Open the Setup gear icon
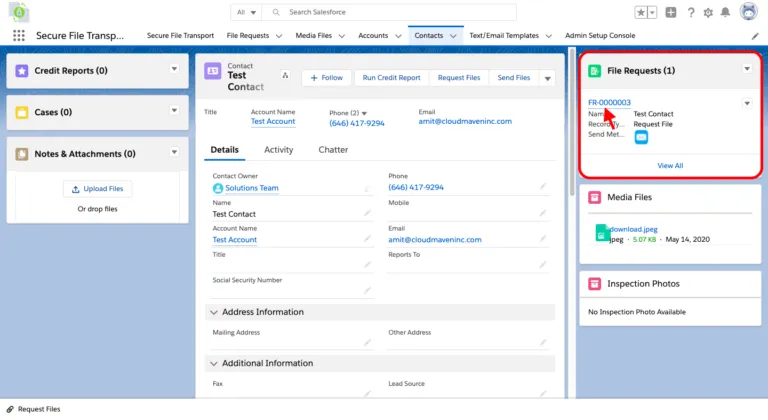This screenshot has width=768, height=420. pyautogui.click(x=708, y=13)
